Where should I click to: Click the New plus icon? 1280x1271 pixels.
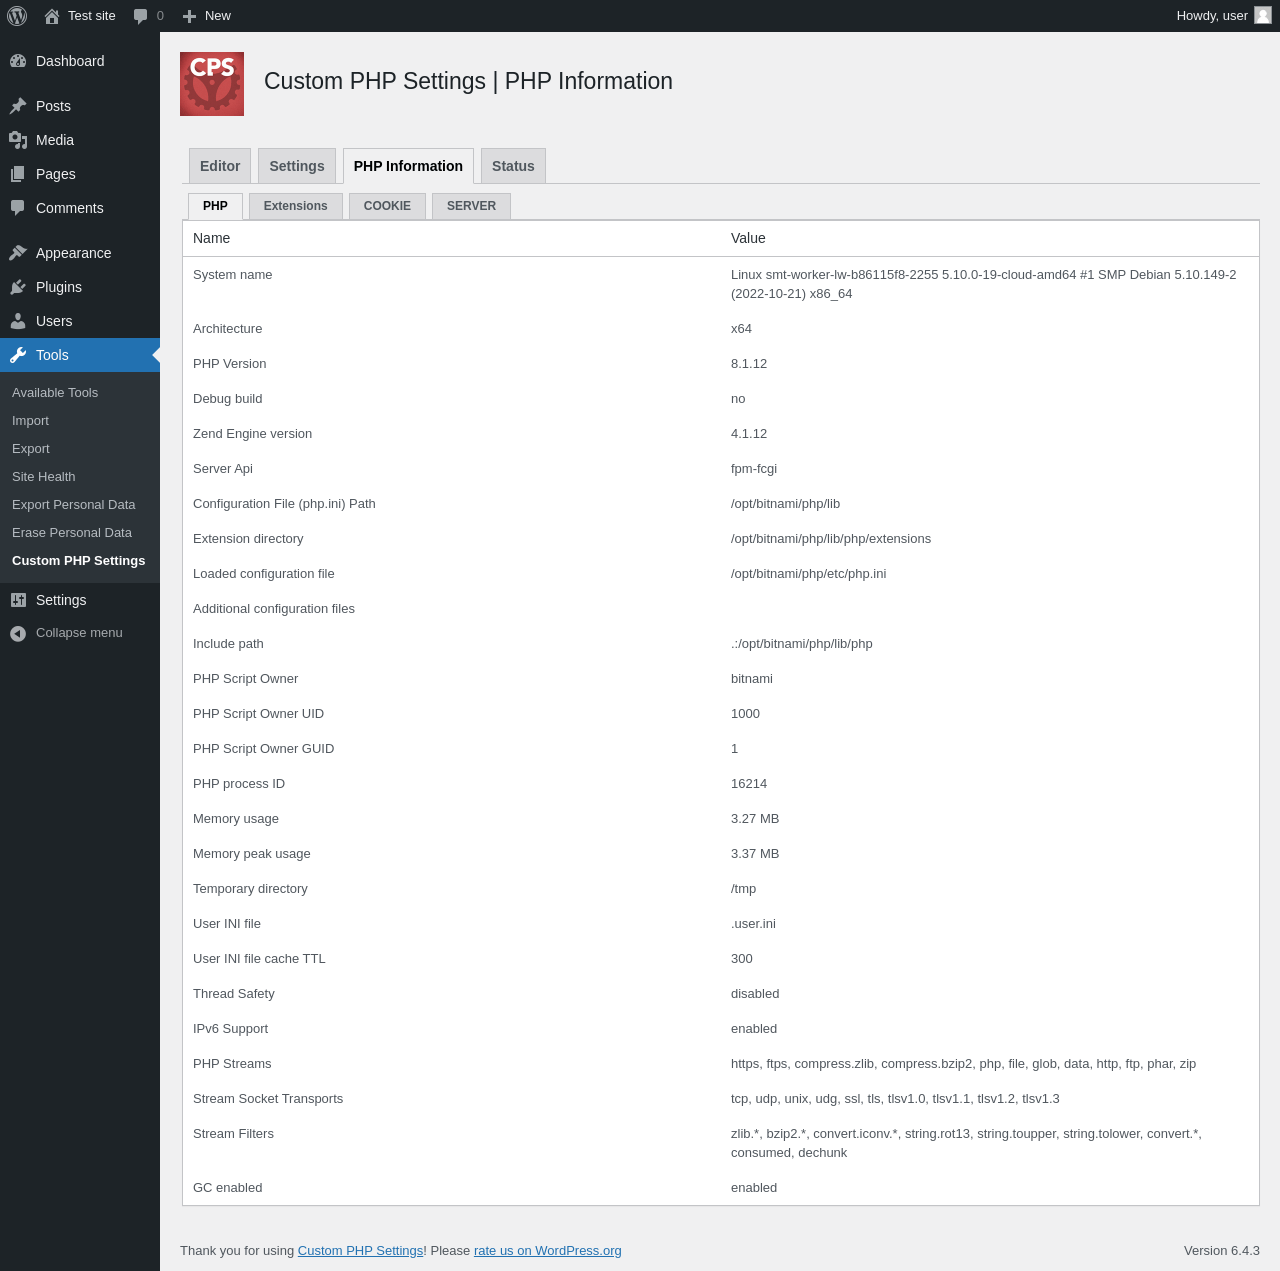click(x=189, y=16)
